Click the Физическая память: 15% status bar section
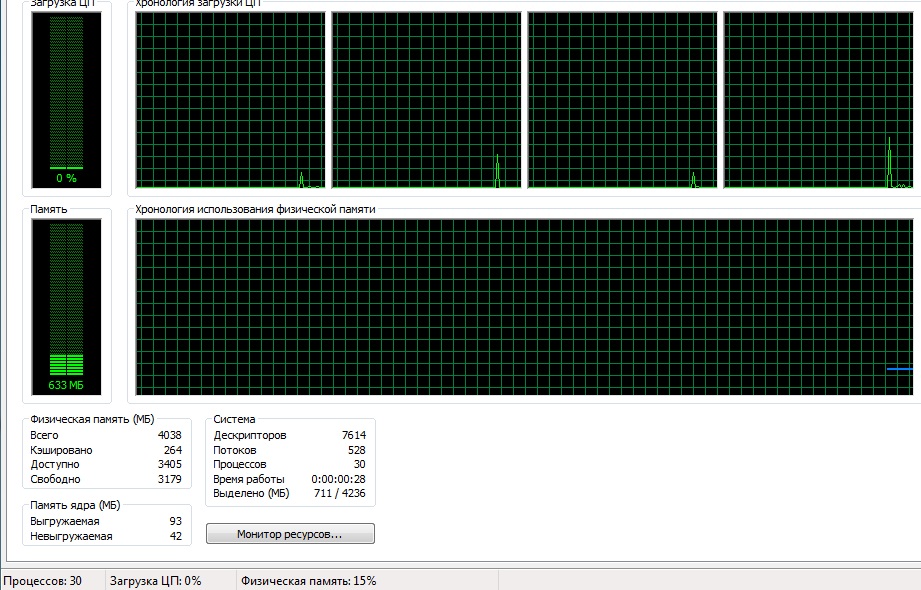Screen dimensions: 921x590 (x=306, y=581)
